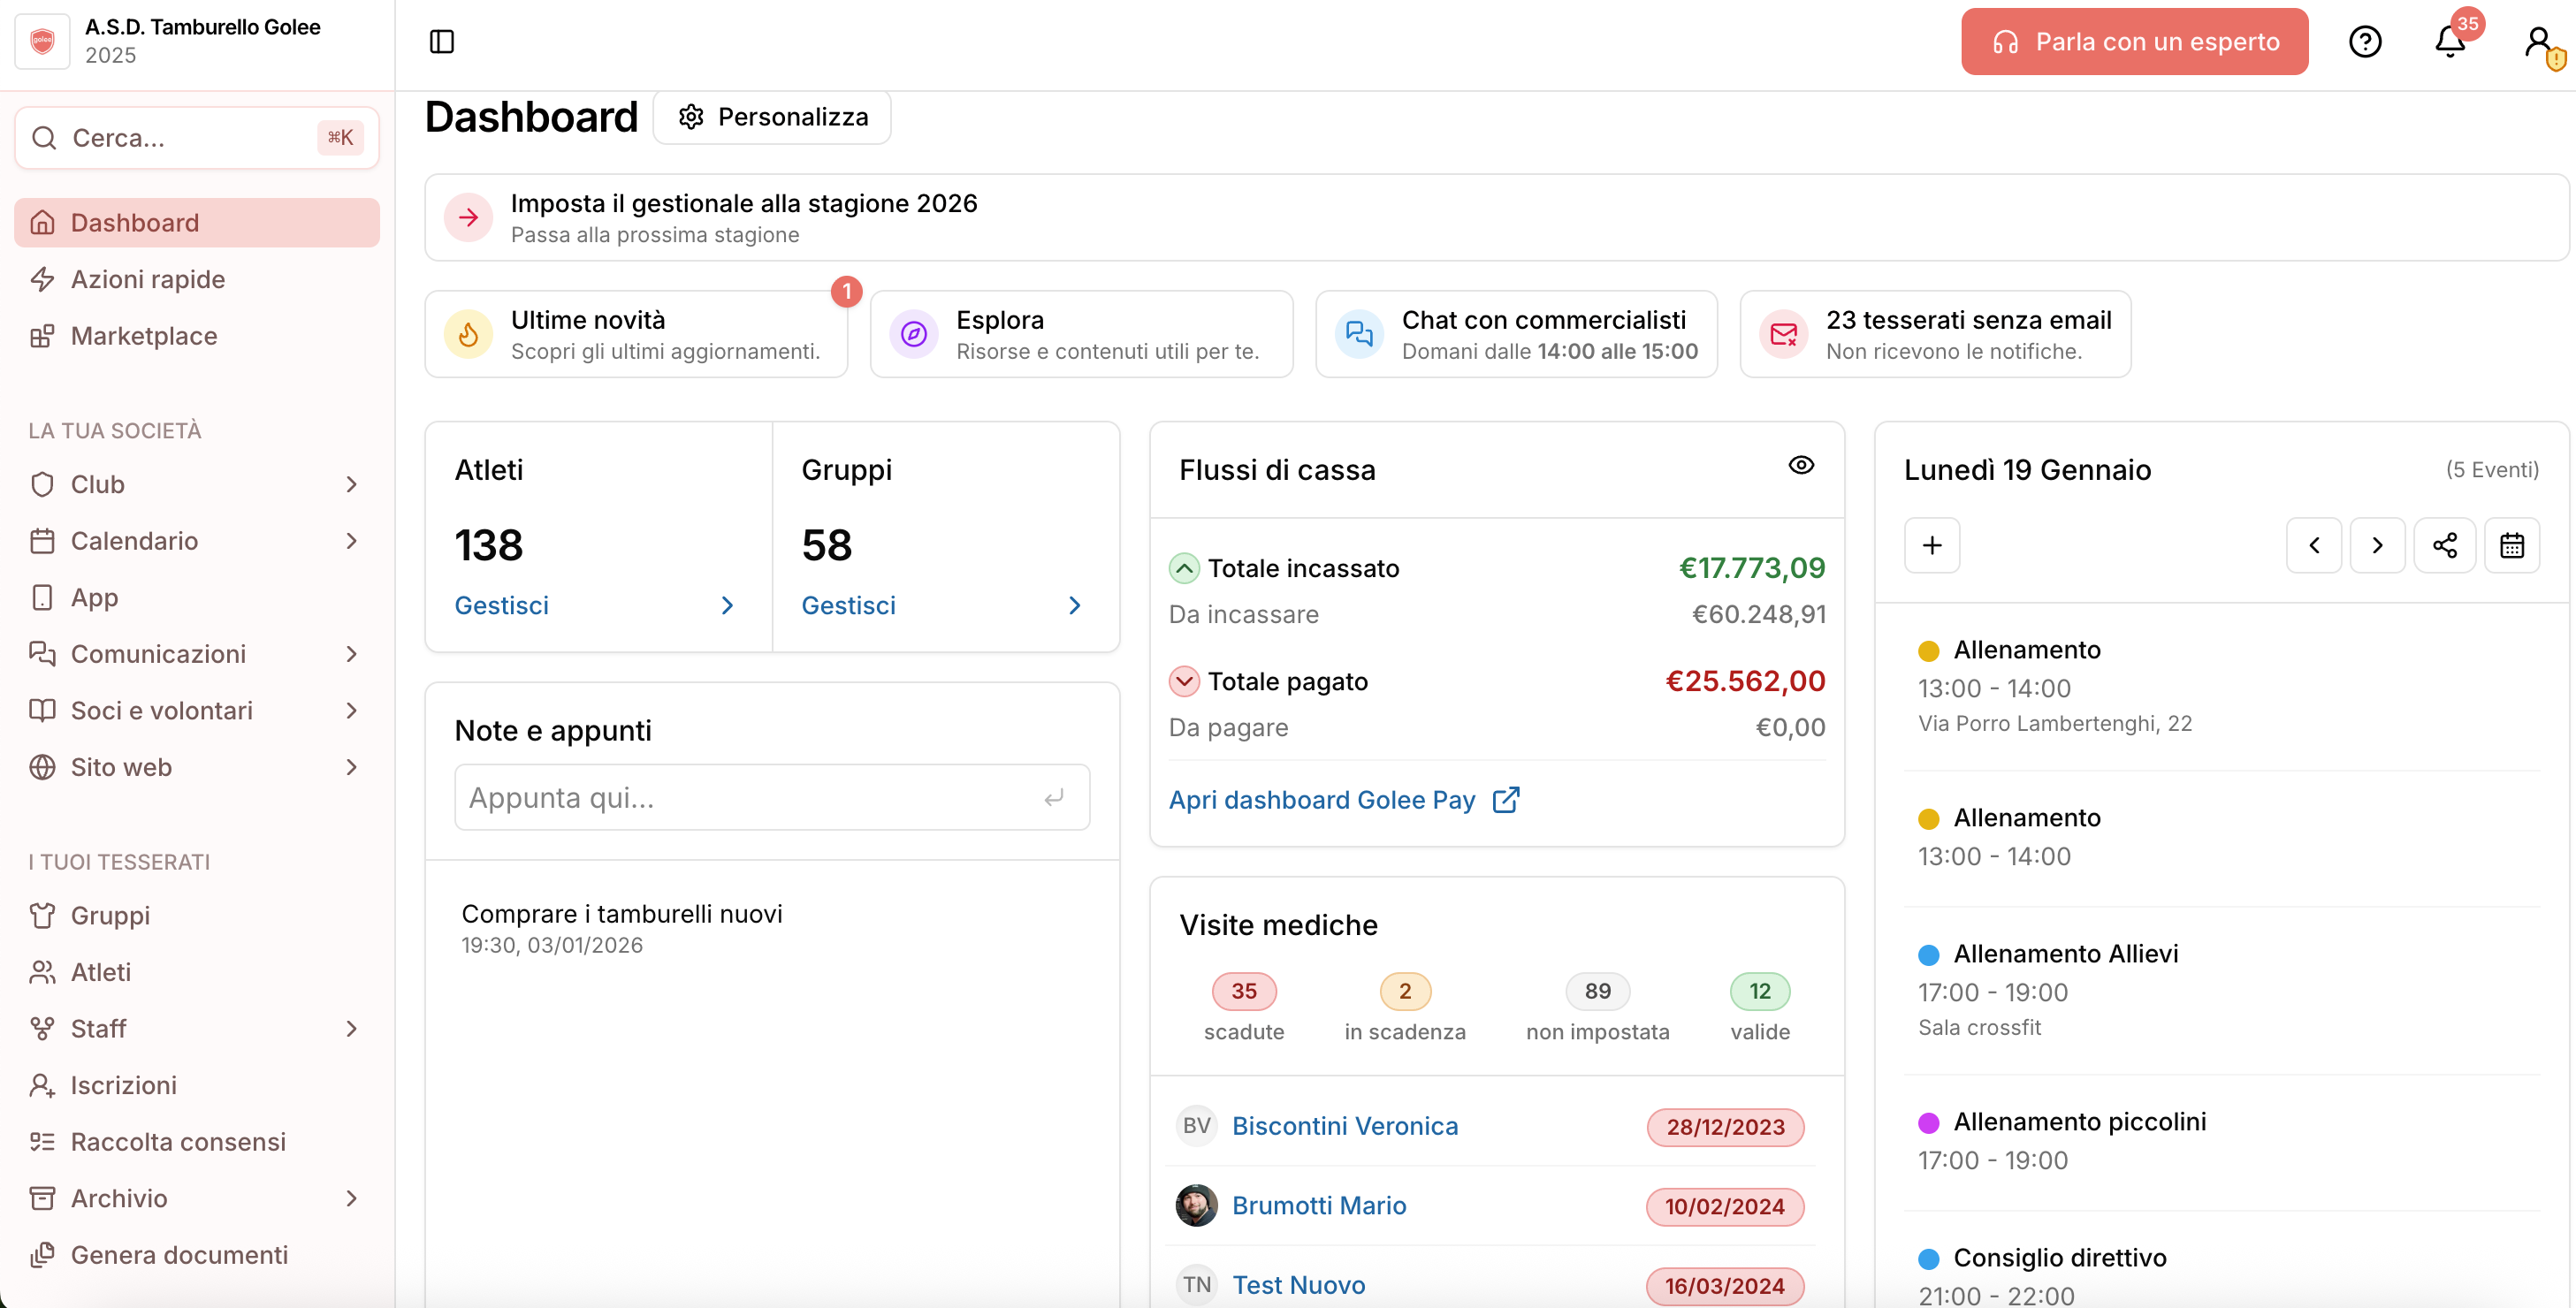The image size is (2576, 1308).
Task: Expand the Calendario sidebar submenu
Action: [x=351, y=541]
